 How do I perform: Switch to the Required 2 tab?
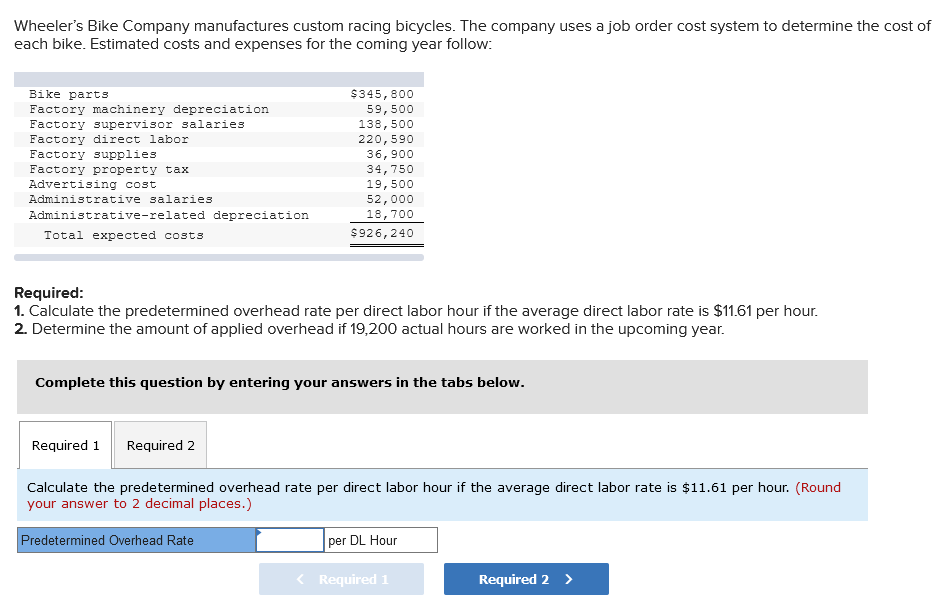click(159, 445)
